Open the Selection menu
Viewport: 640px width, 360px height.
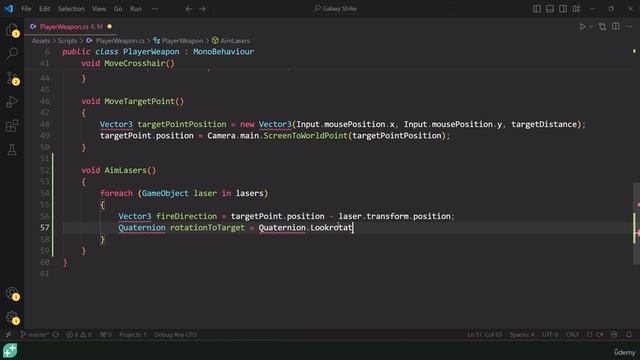71,9
